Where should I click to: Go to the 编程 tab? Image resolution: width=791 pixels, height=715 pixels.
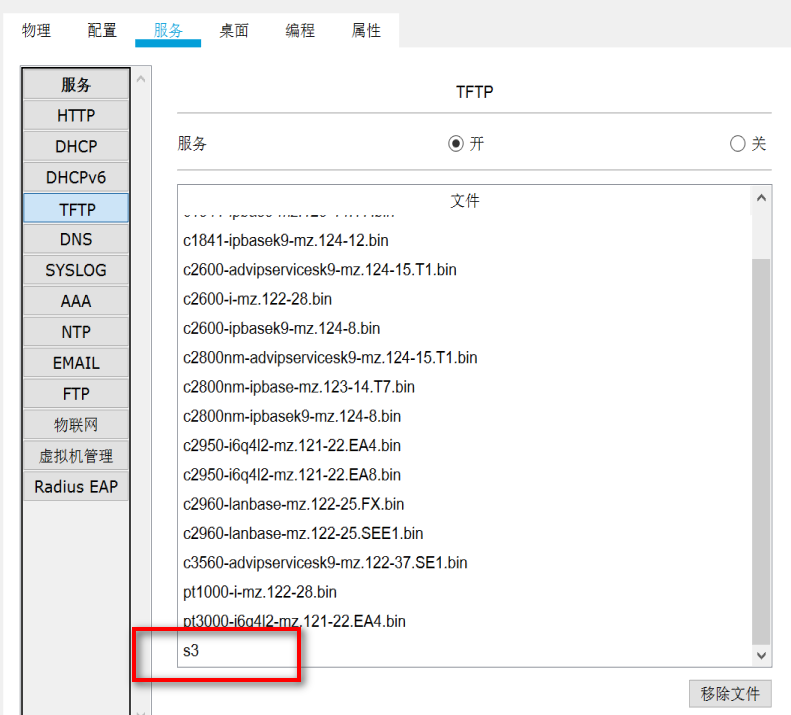300,30
